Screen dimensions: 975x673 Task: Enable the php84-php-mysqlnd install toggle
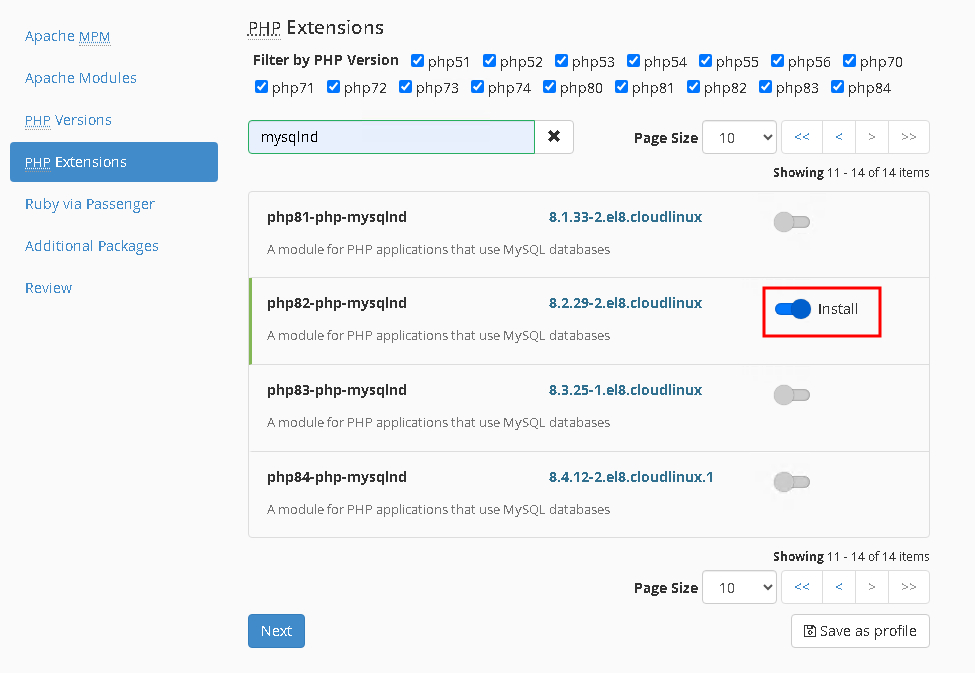coord(791,482)
